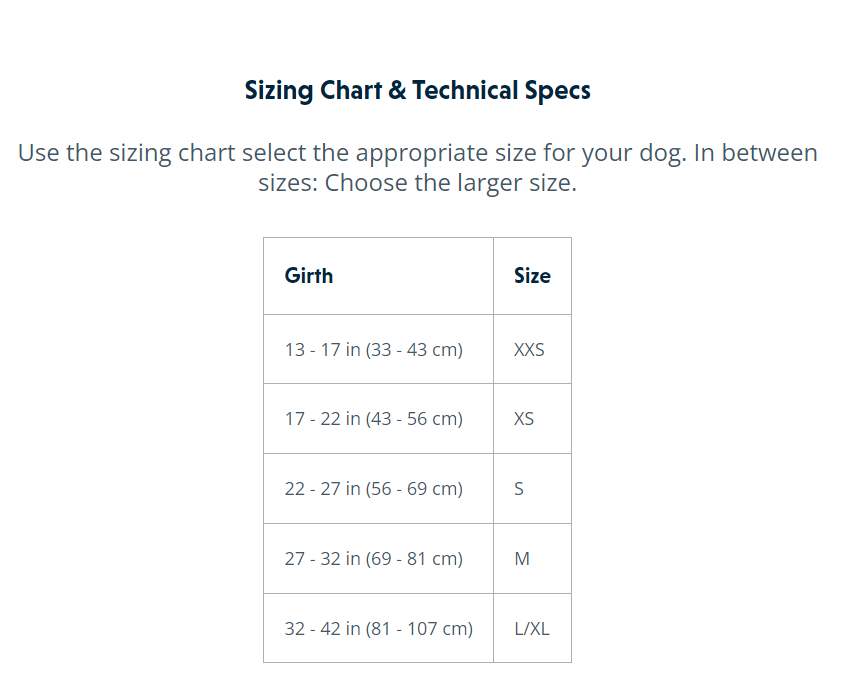The image size is (847, 689).
Task: Select the Girth column header
Action: tap(309, 276)
